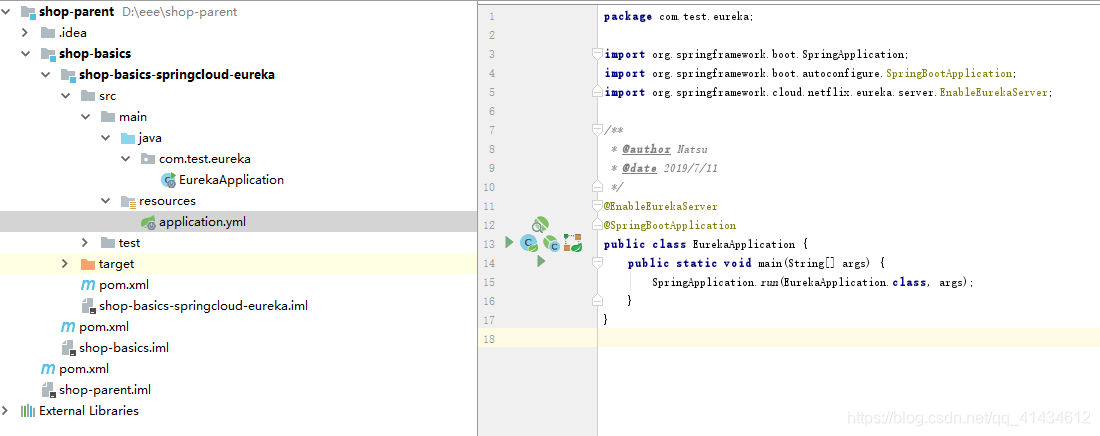
Task: Click the blue java source folder icon
Action: pyautogui.click(x=128, y=138)
